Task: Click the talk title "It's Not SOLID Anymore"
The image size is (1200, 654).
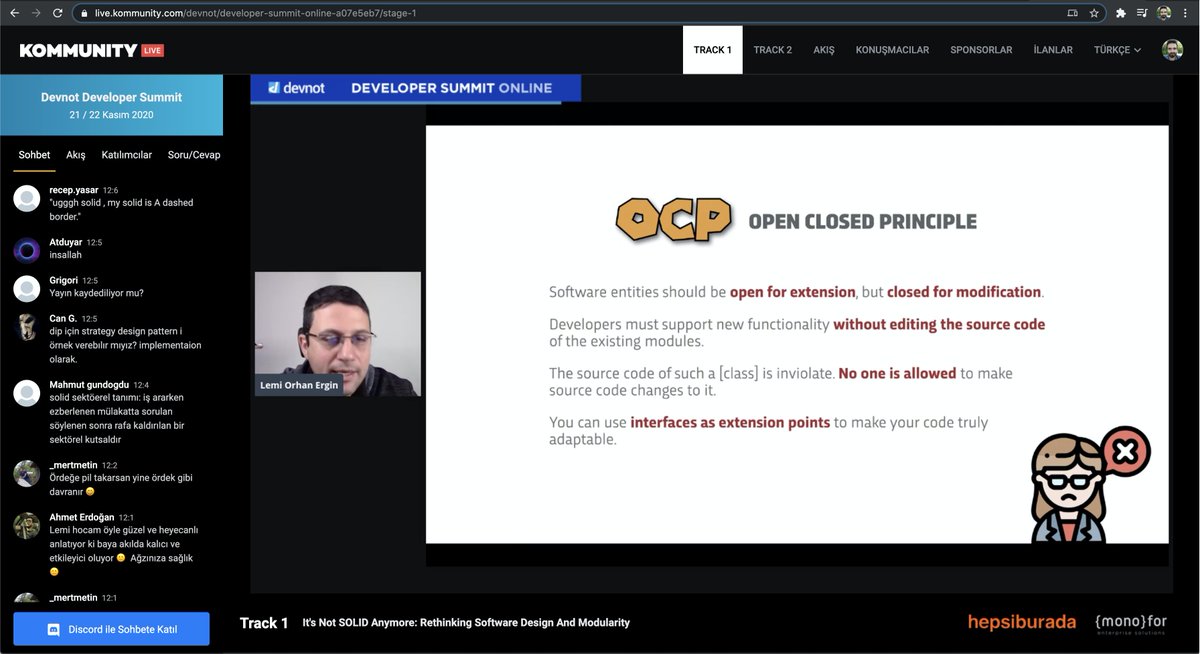Action: pyautogui.click(x=466, y=623)
